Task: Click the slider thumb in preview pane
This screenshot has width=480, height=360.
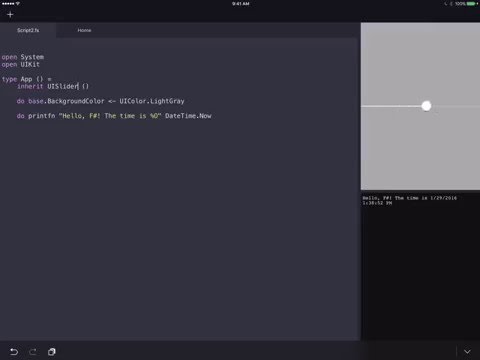Action: 426,106
